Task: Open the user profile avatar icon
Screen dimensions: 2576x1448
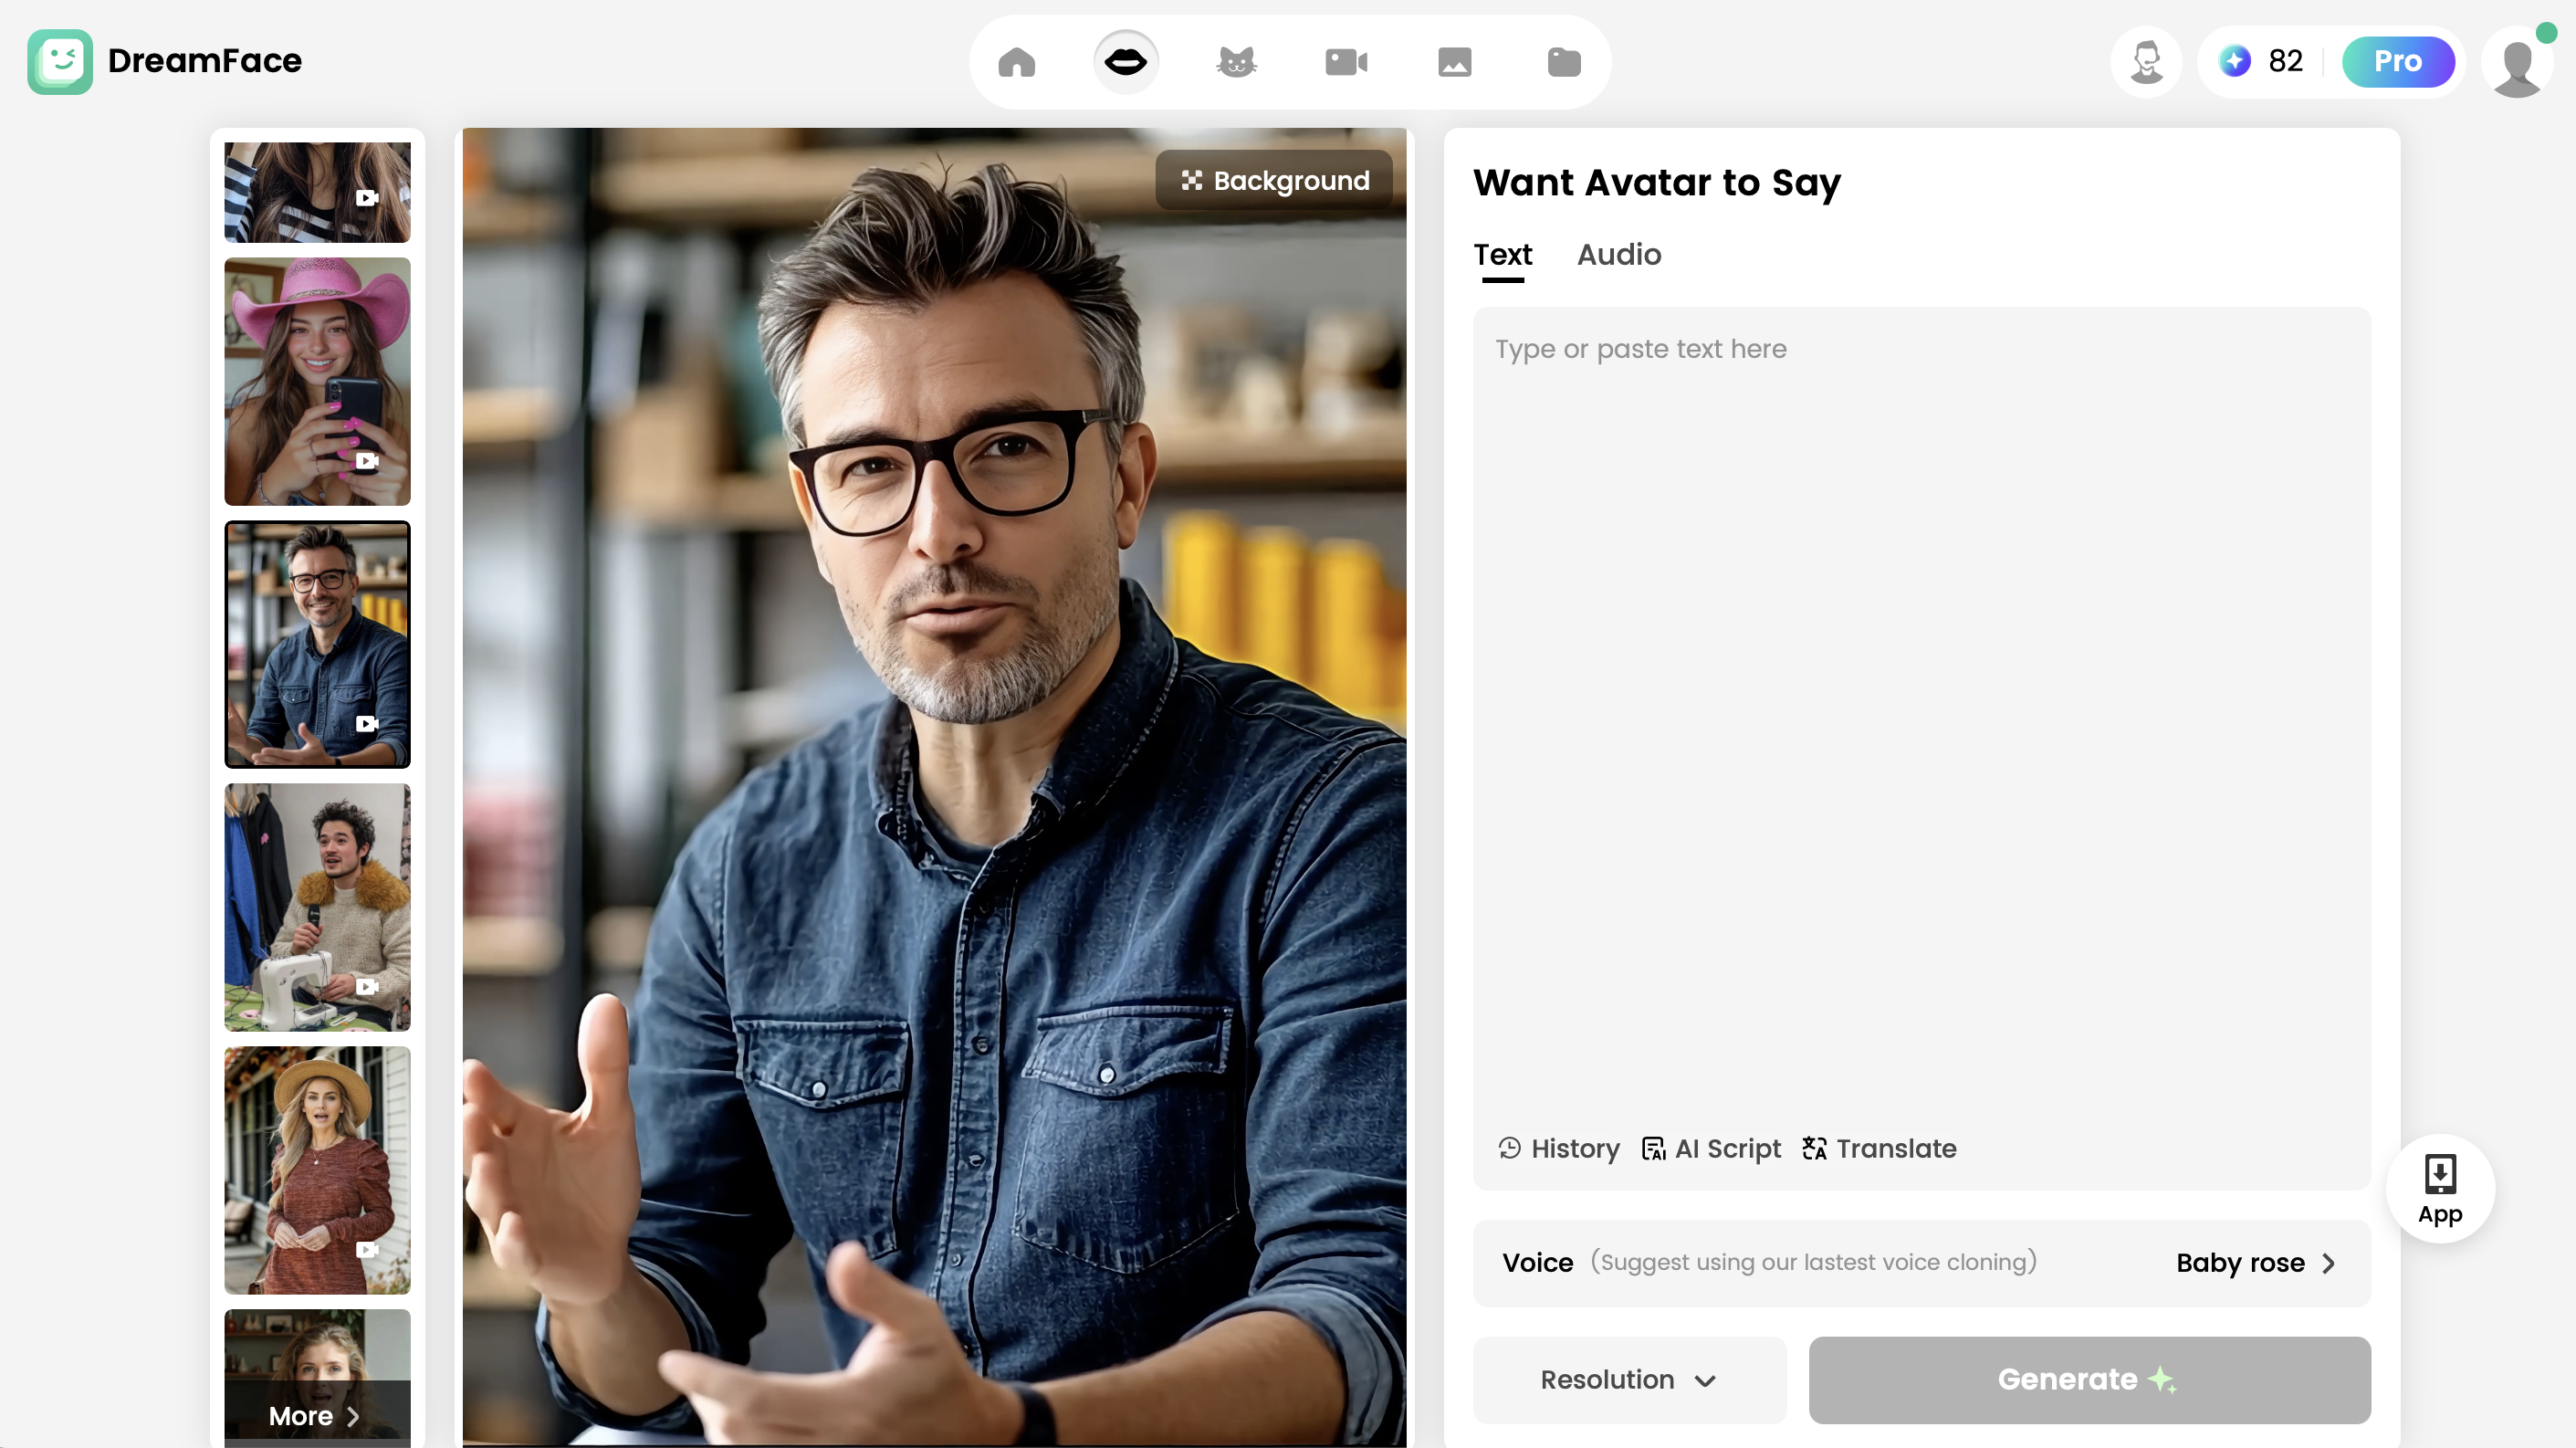Action: (2516, 64)
